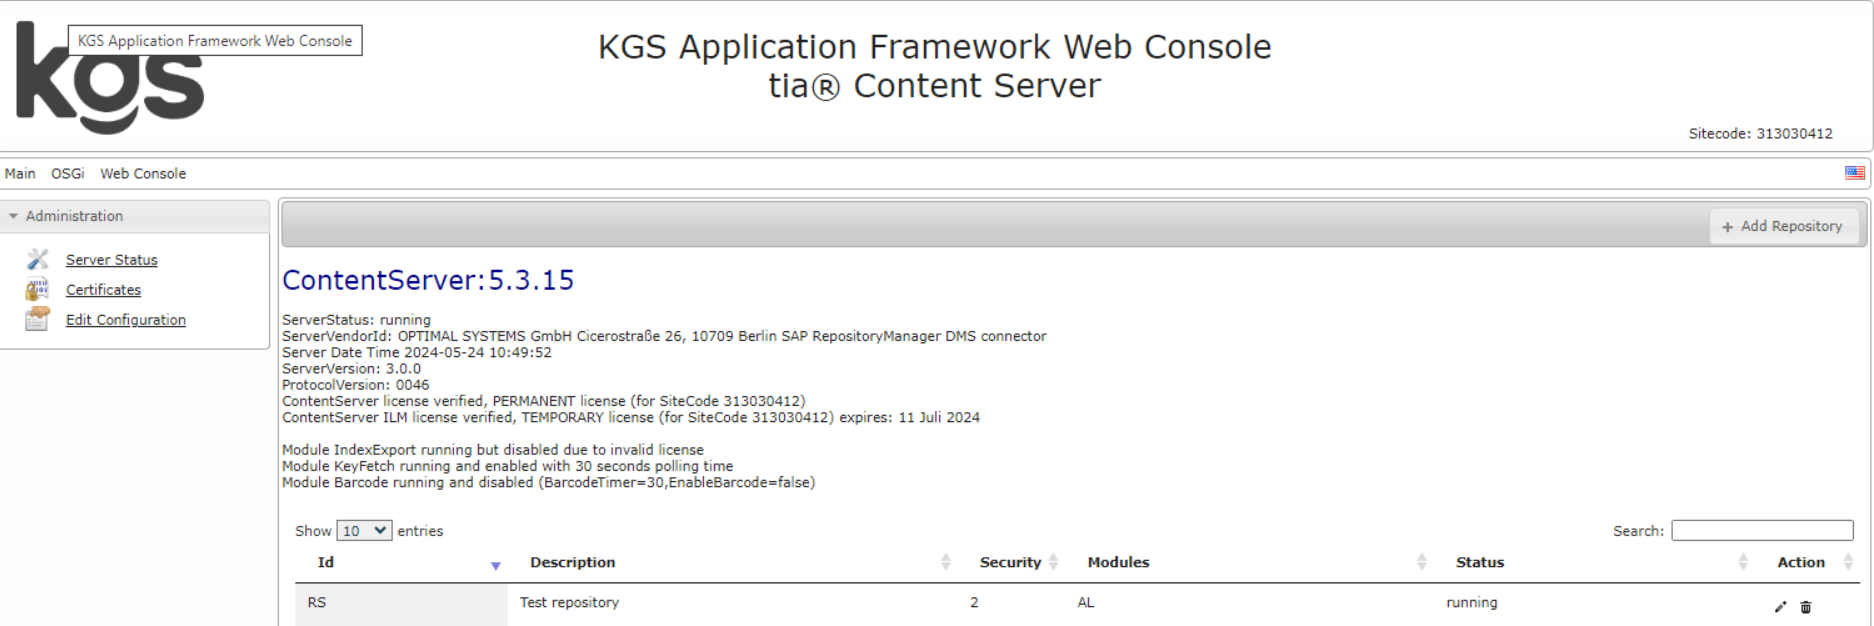Click the PERMANENT license verified line

(x=543, y=401)
